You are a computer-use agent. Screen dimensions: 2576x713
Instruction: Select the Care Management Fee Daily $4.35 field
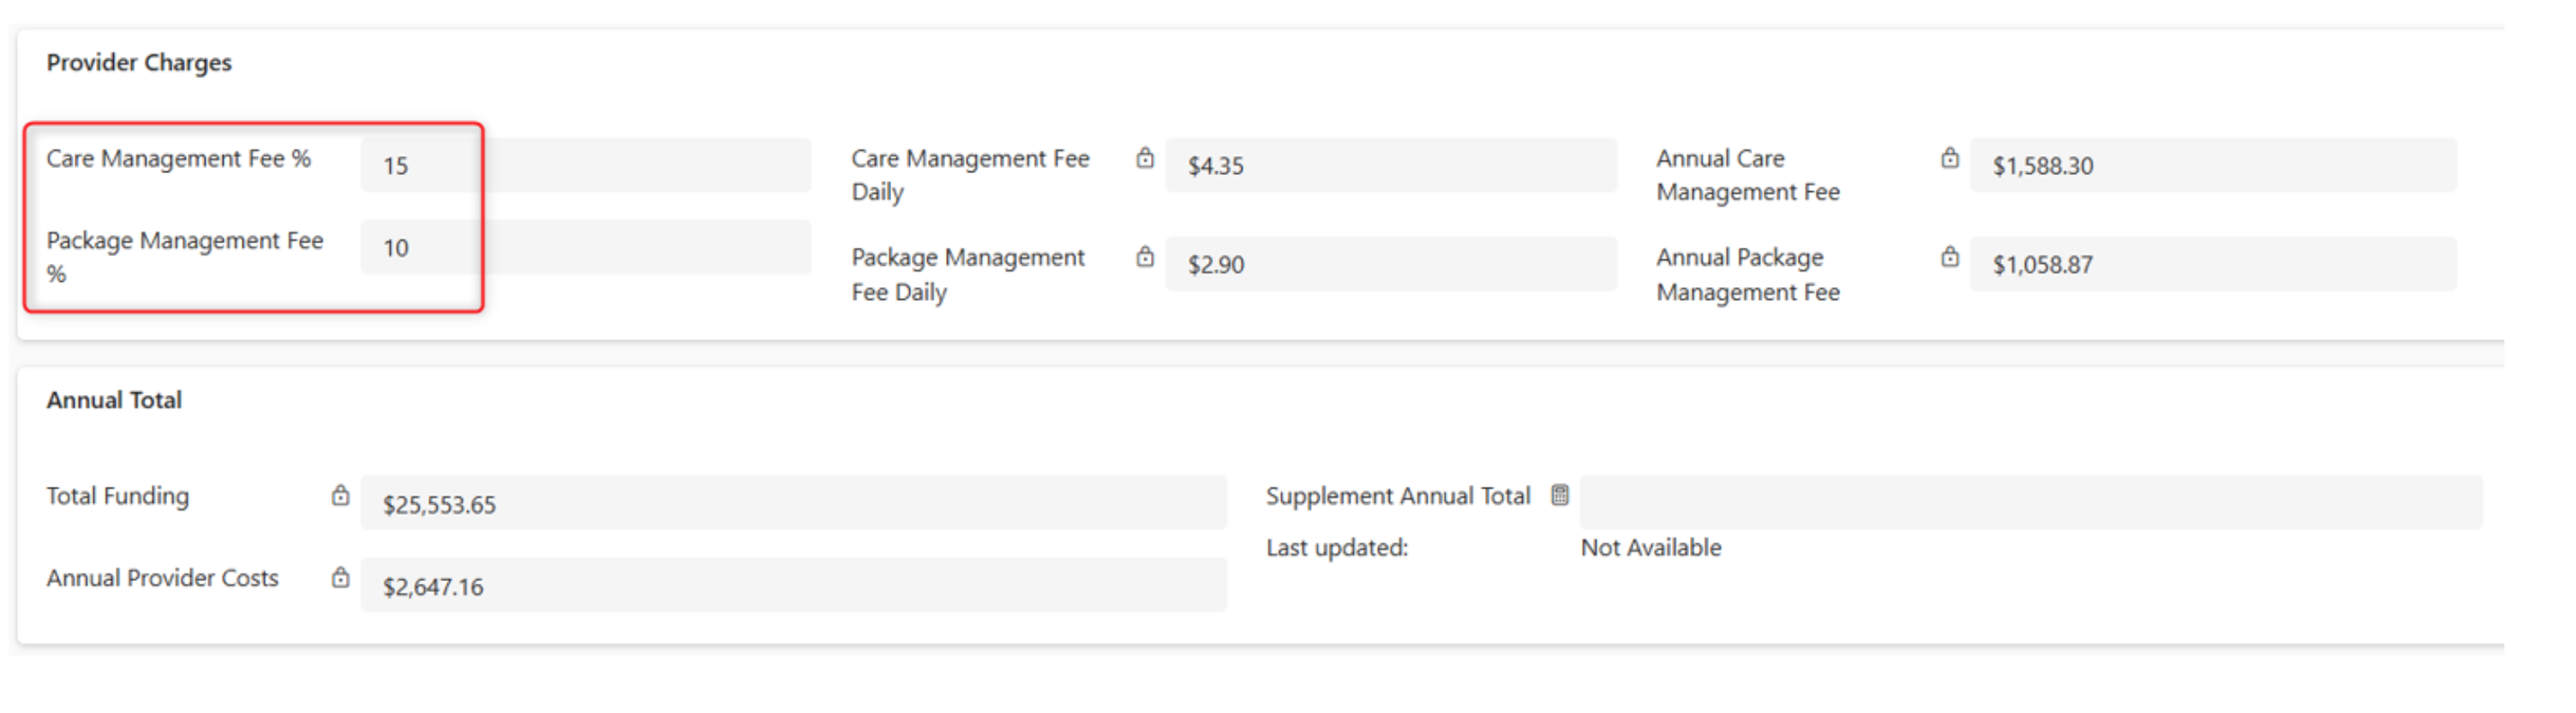coord(1390,165)
